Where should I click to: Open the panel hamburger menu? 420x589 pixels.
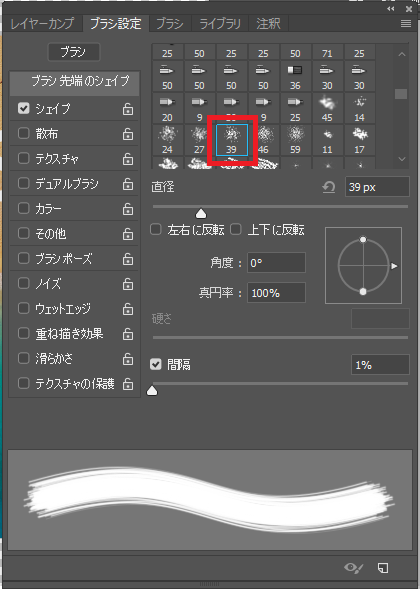[405, 24]
